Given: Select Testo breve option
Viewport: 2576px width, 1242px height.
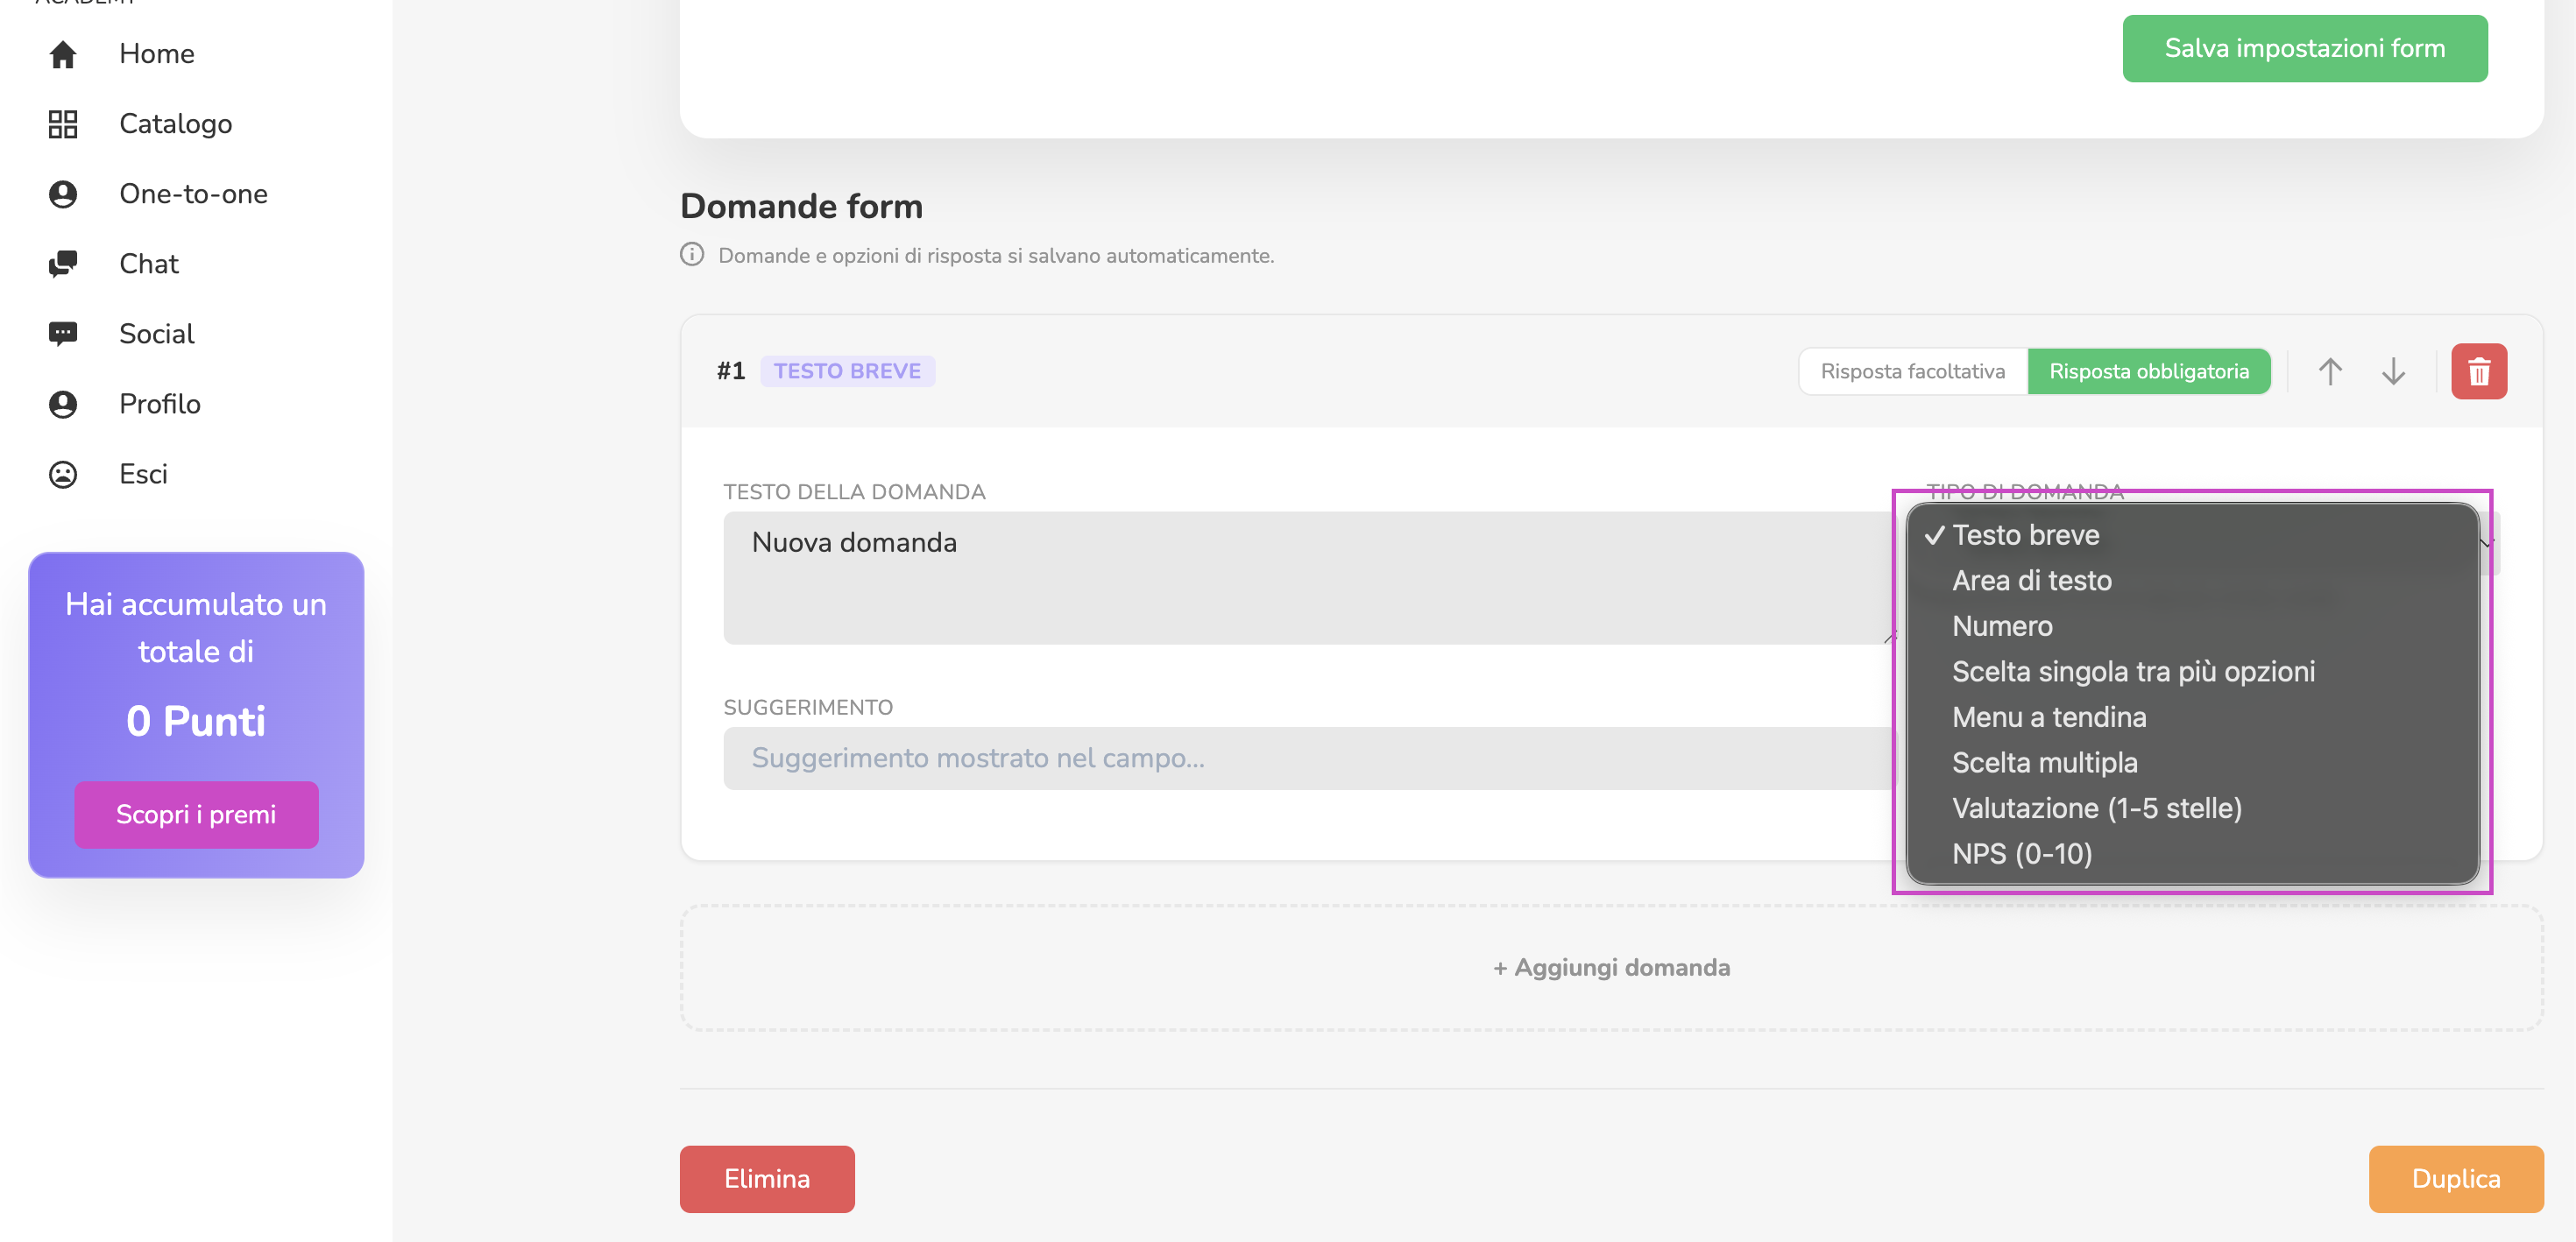Looking at the screenshot, I should tap(2191, 536).
